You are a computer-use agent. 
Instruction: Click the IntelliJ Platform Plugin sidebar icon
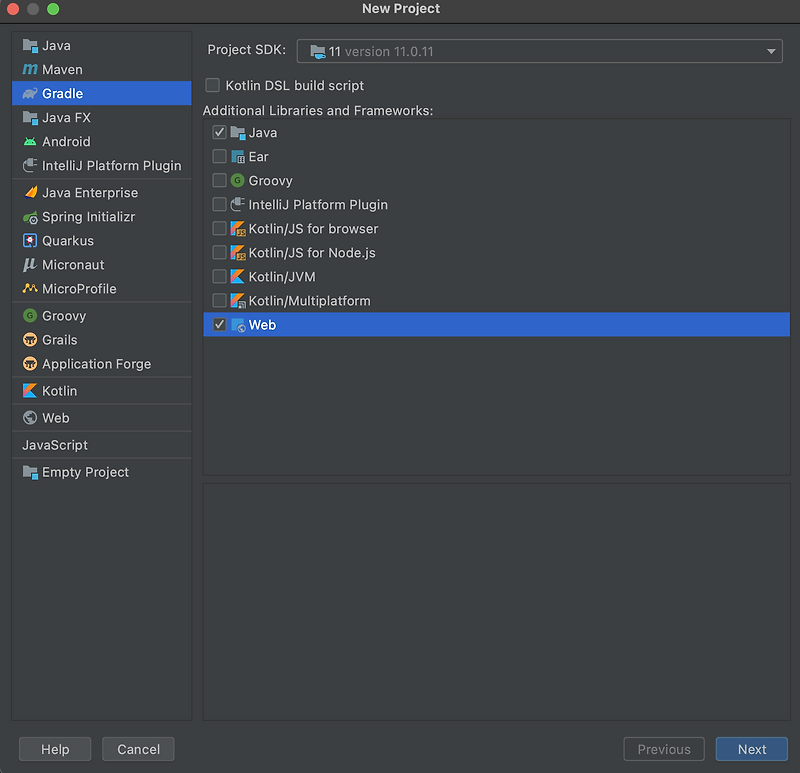coord(30,165)
